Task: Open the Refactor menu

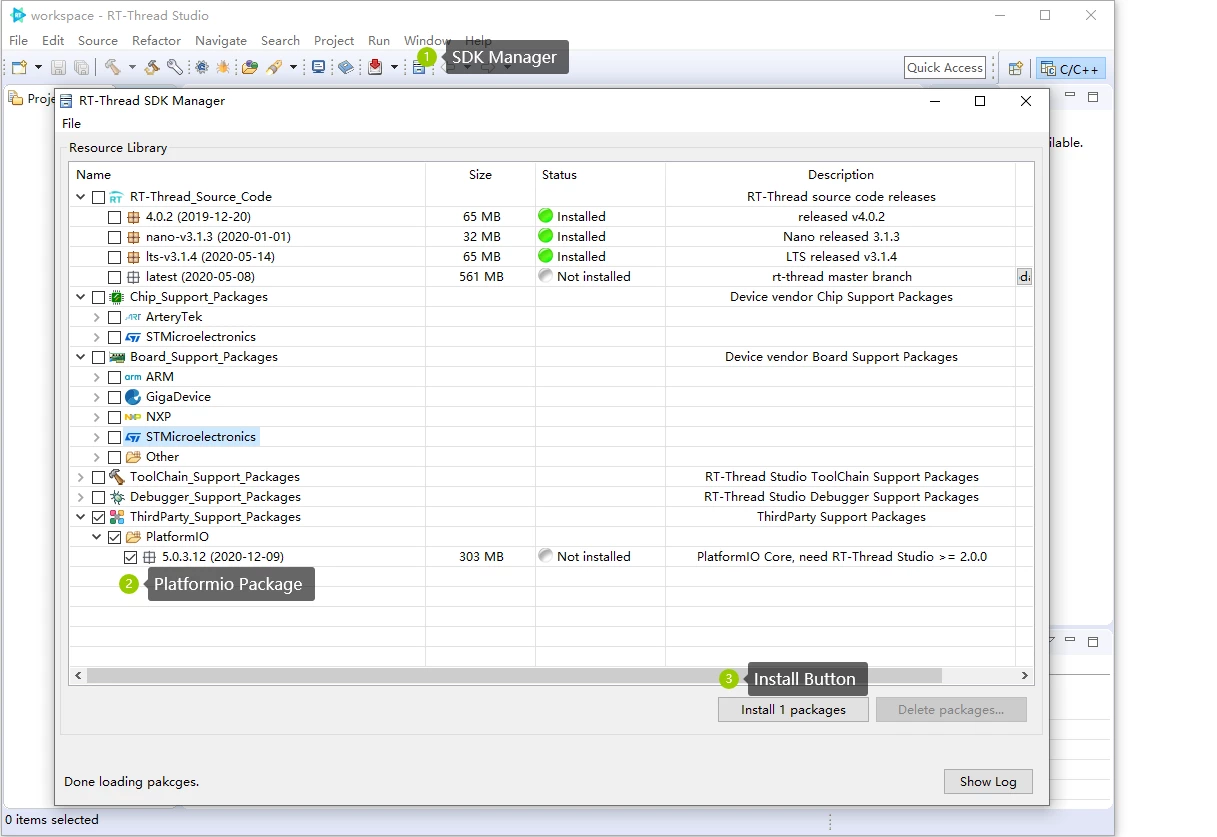Action: [x=157, y=41]
